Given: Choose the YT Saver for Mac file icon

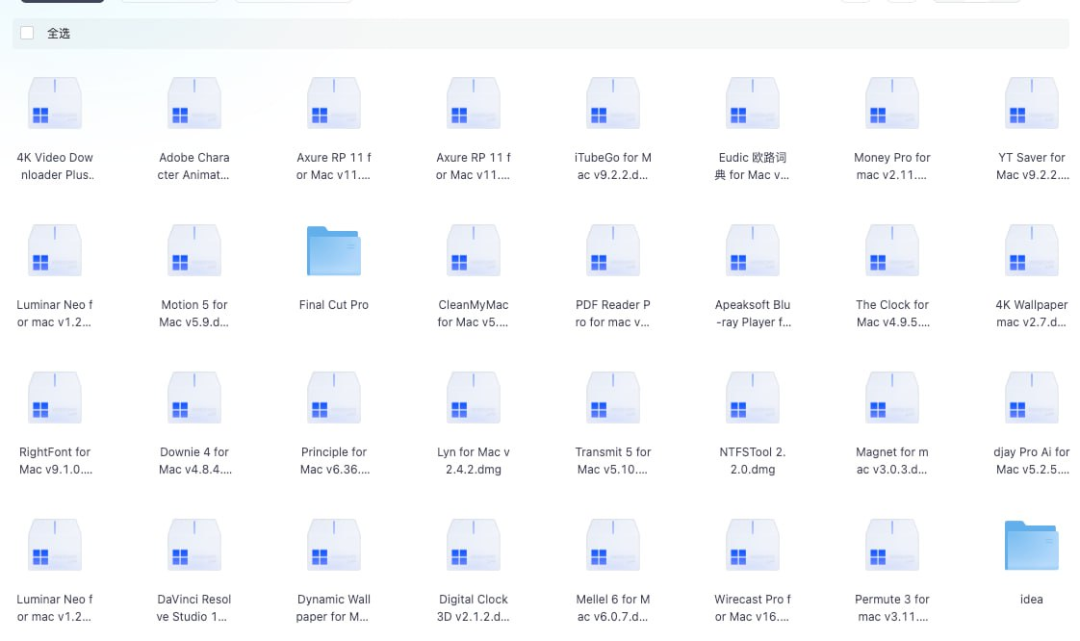Looking at the screenshot, I should (x=1031, y=104).
